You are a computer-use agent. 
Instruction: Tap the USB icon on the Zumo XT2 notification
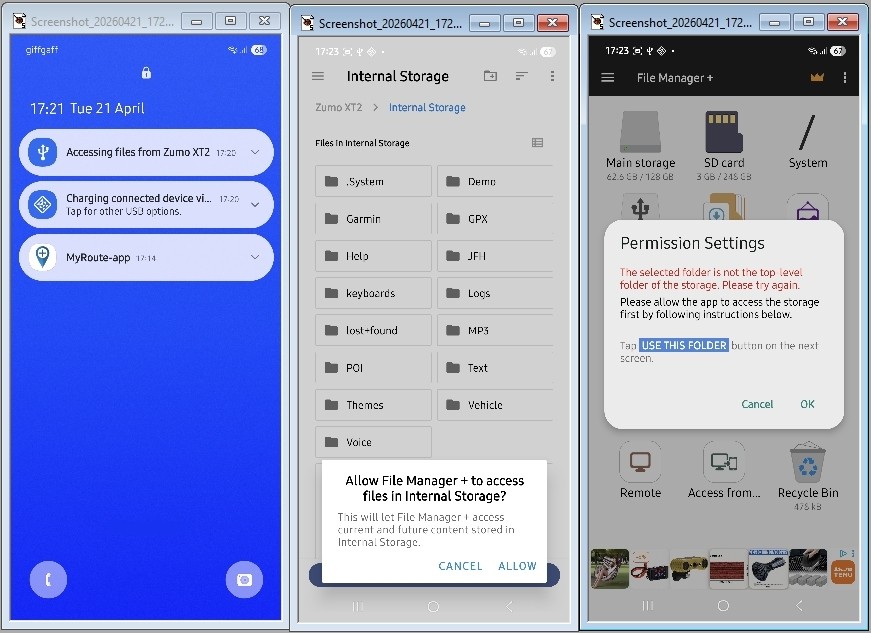43,152
